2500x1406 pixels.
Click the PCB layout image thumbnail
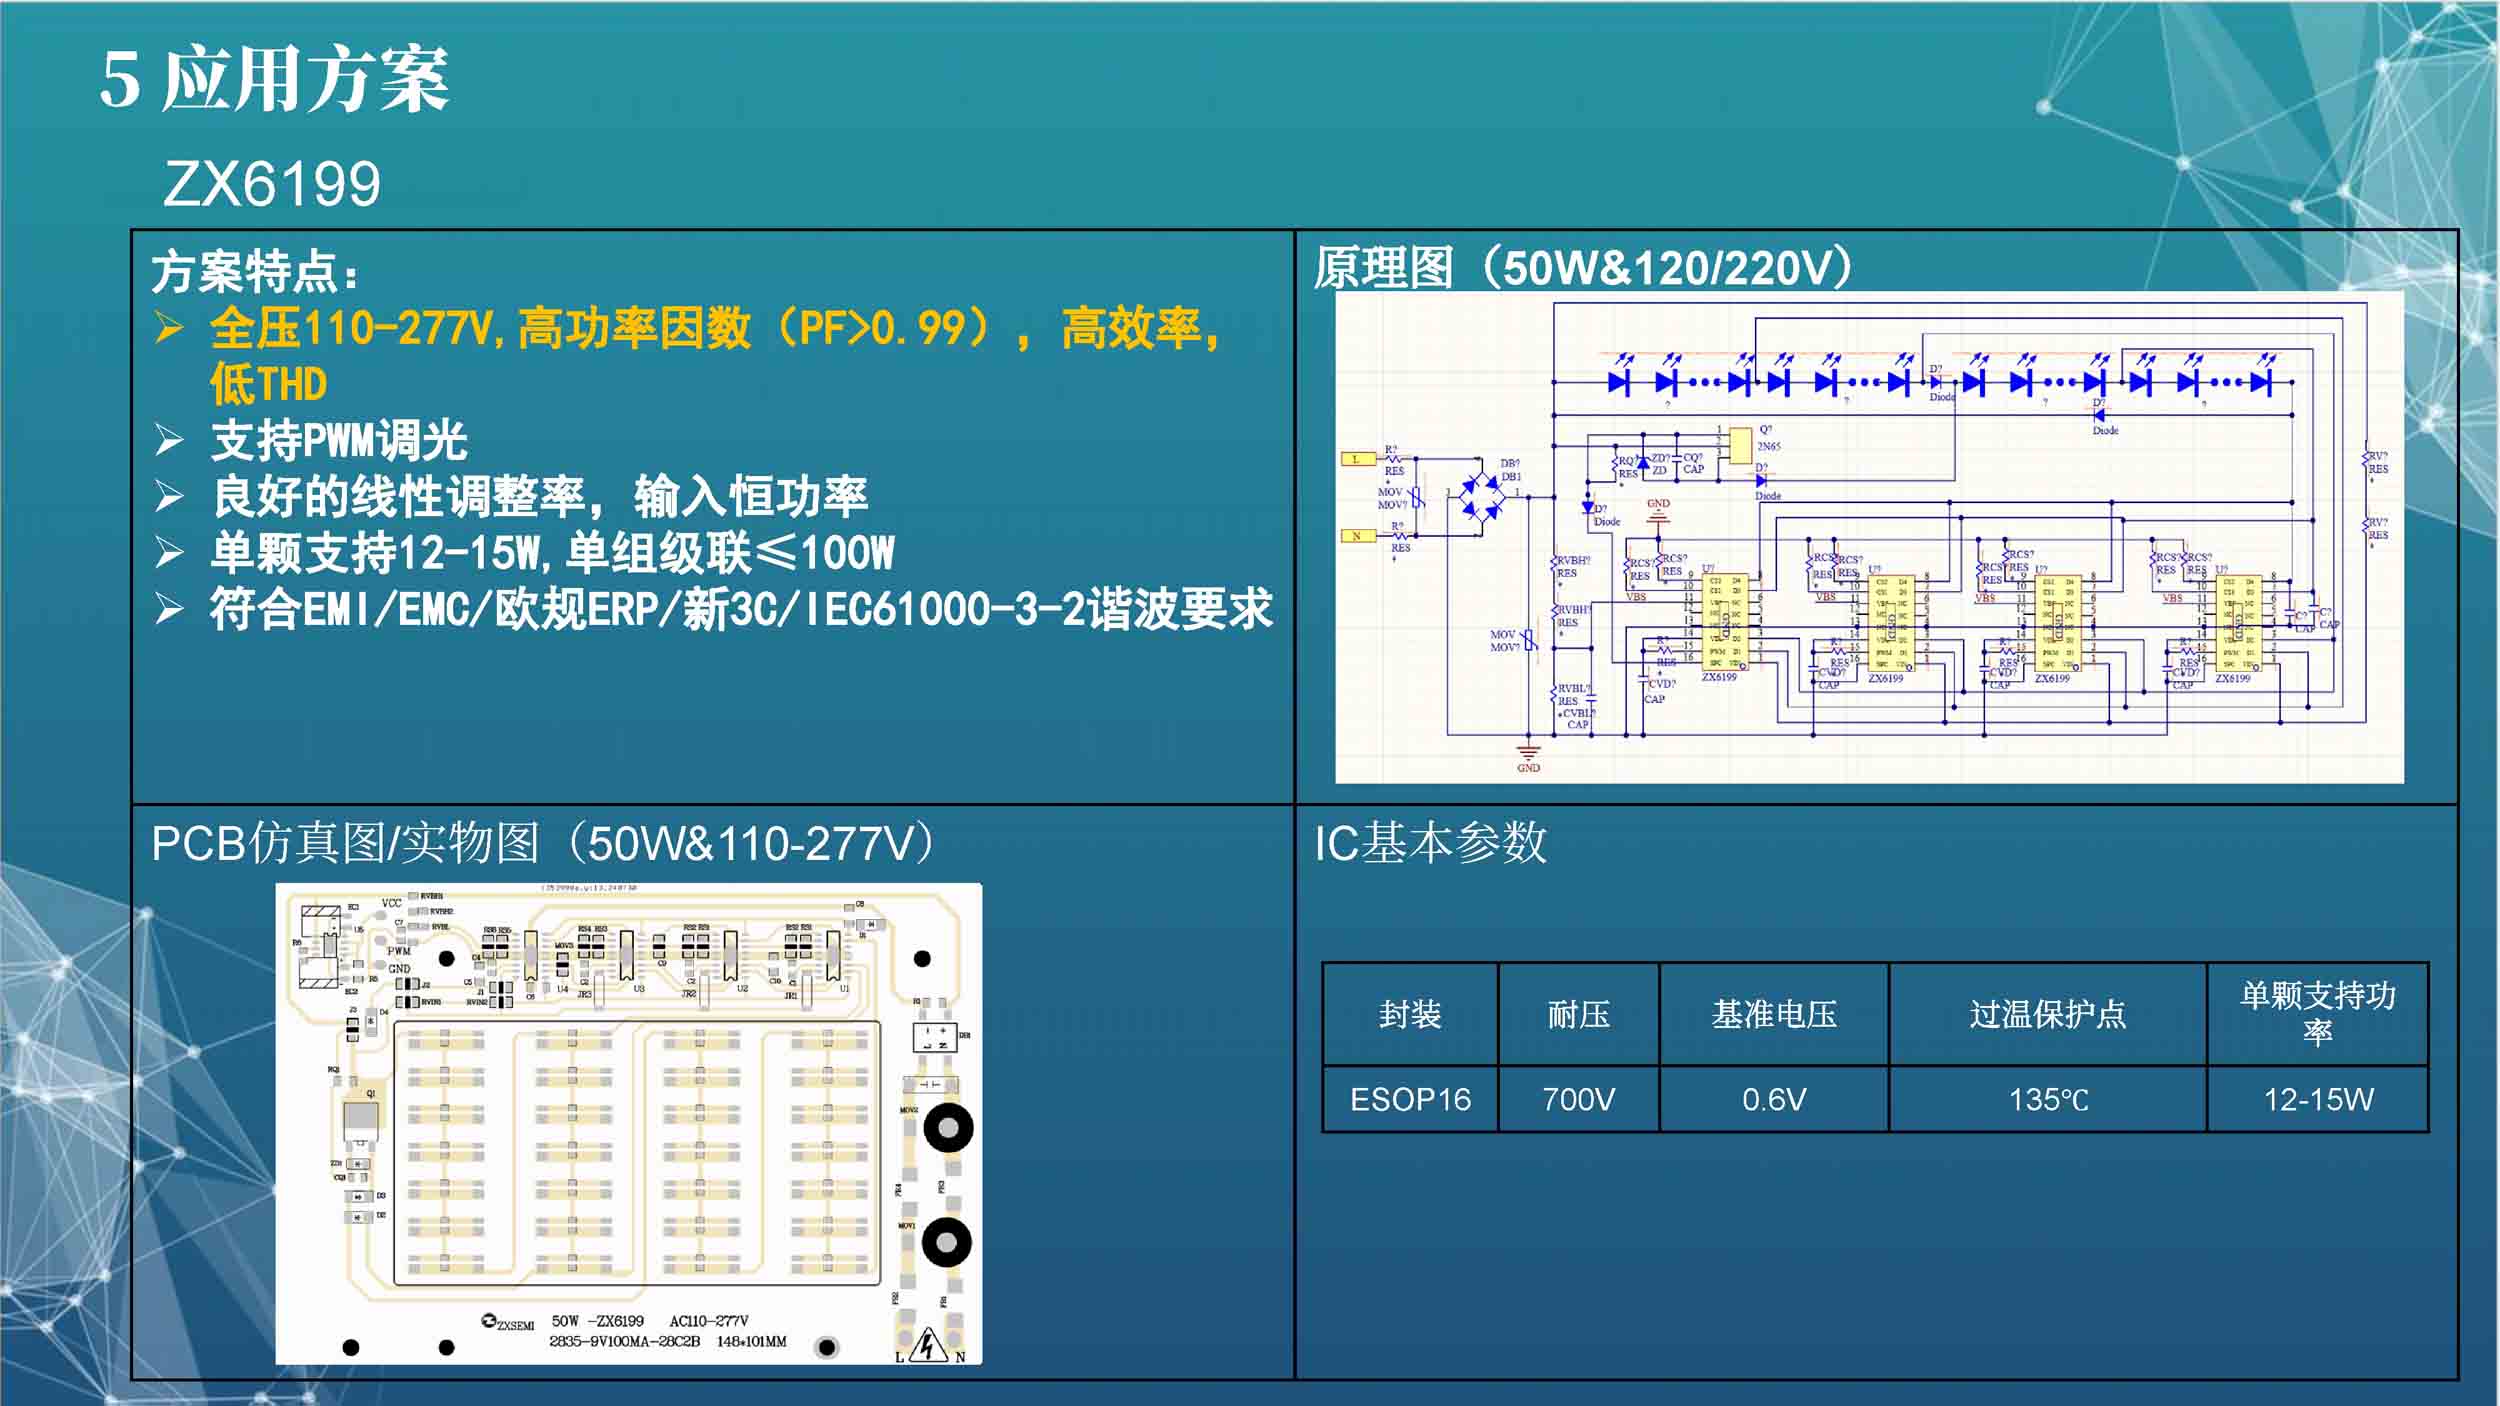(628, 1123)
